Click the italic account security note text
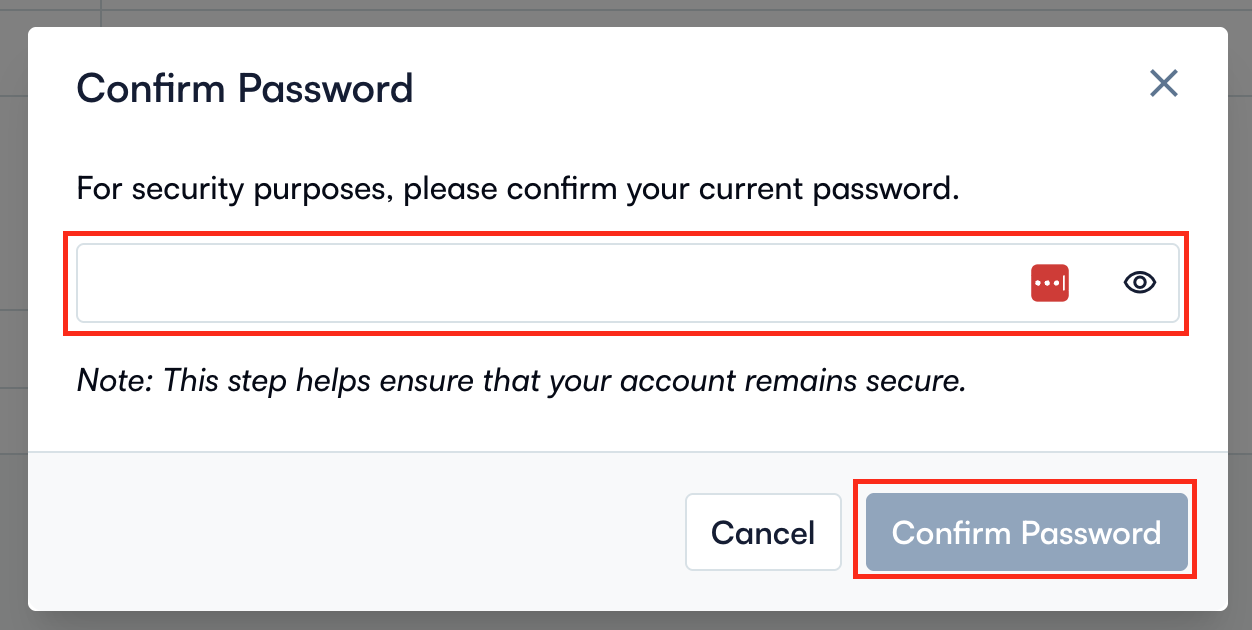Image resolution: width=1252 pixels, height=630 pixels. tap(521, 381)
